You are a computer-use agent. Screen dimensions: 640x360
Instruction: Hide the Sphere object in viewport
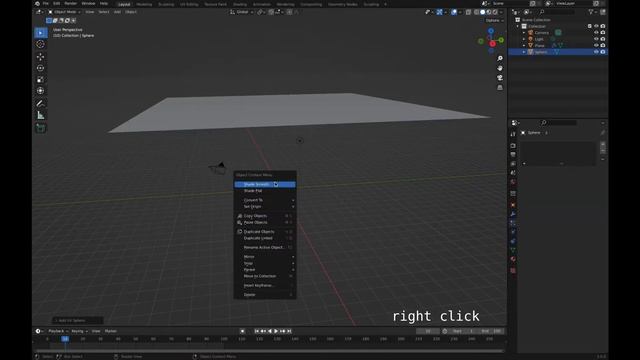(x=596, y=52)
